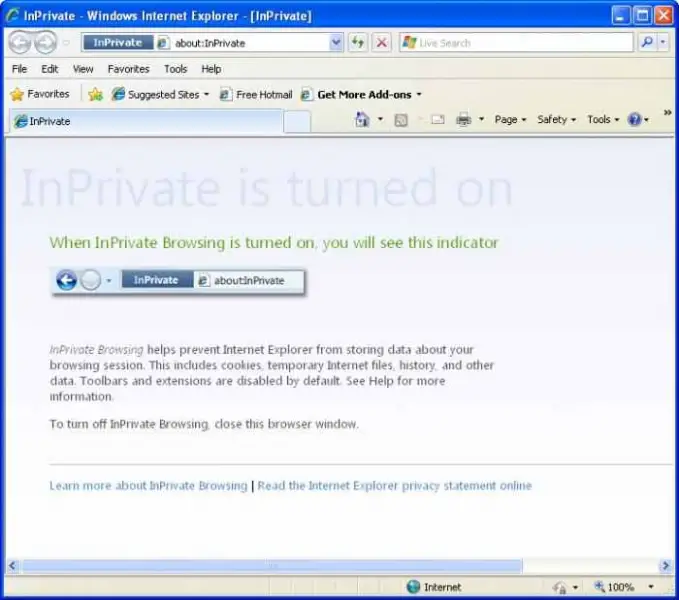679x600 pixels.
Task: Click the Read Mail icon
Action: 437,119
